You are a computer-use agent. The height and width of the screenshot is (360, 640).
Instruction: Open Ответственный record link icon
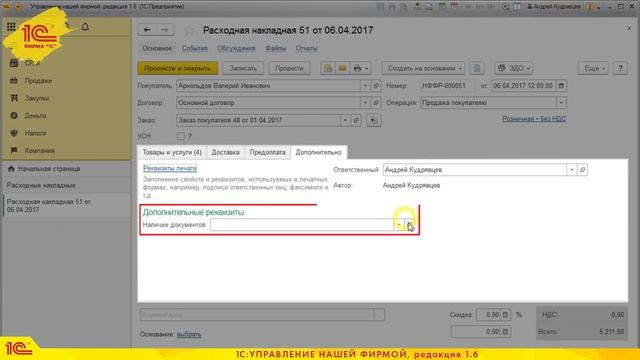pos(582,170)
